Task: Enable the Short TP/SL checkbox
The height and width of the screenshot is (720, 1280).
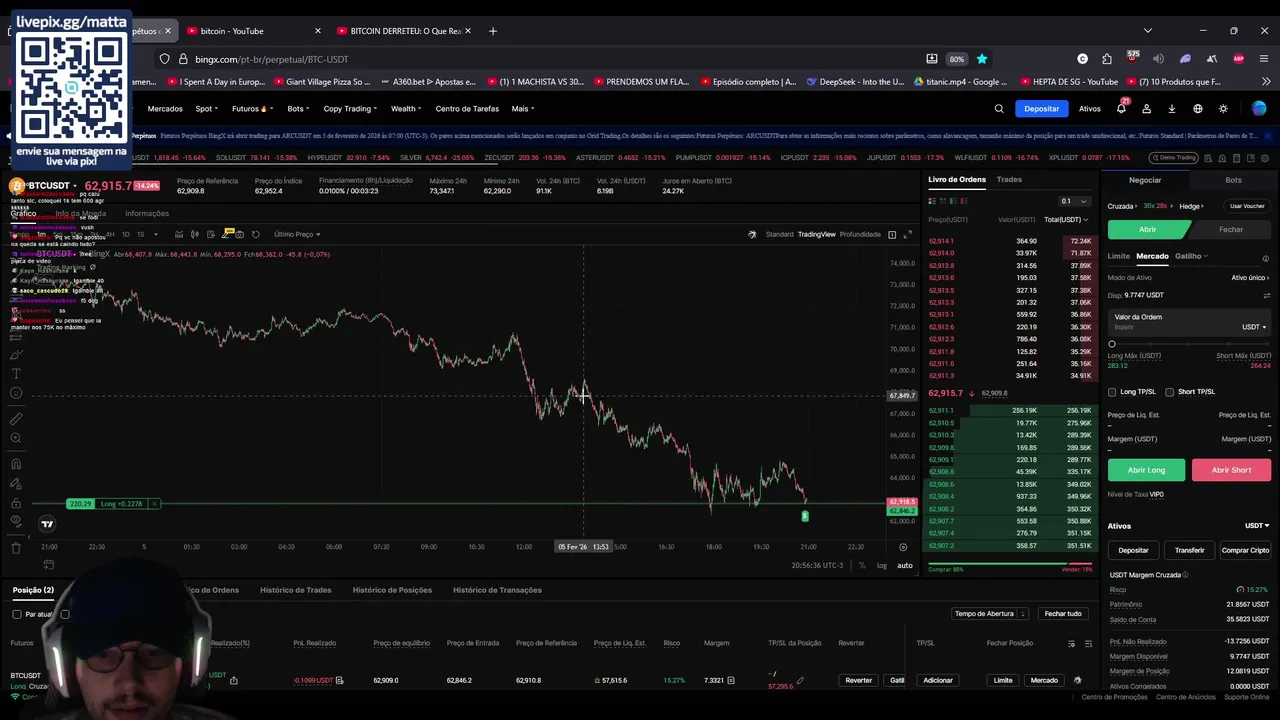Action: tap(1169, 392)
